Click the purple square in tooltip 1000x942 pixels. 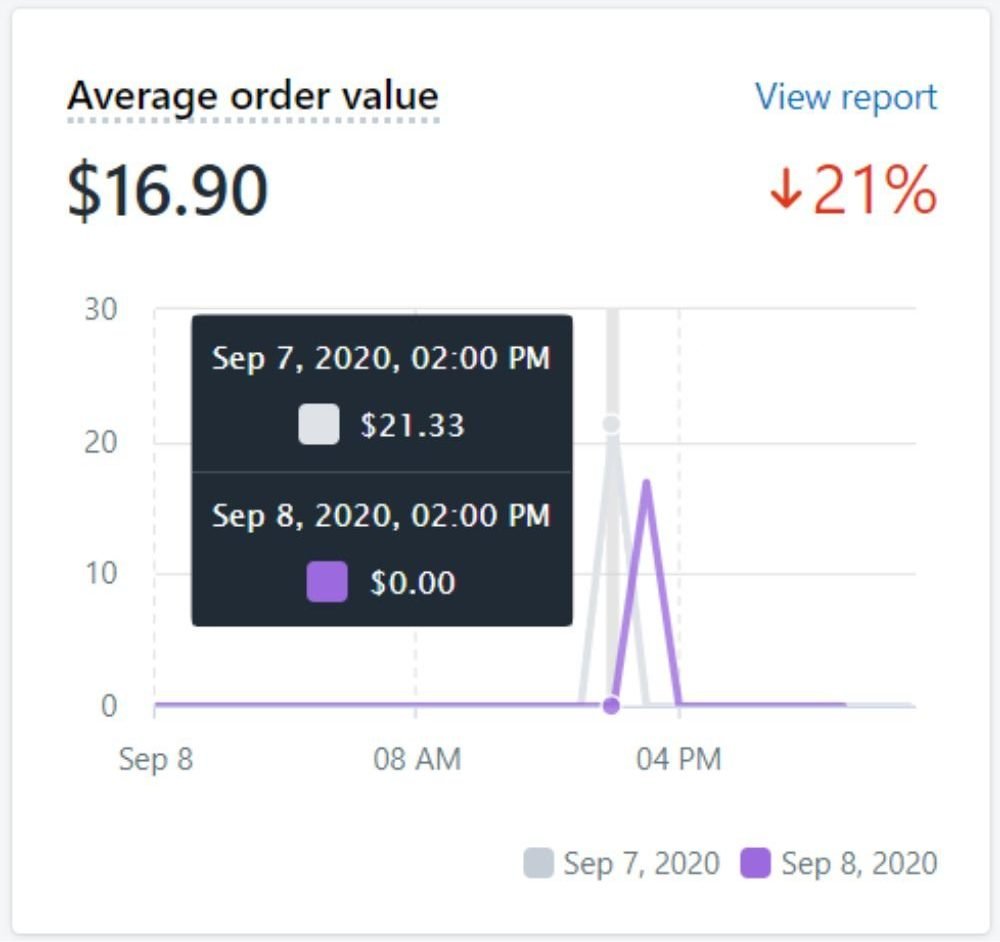[327, 582]
